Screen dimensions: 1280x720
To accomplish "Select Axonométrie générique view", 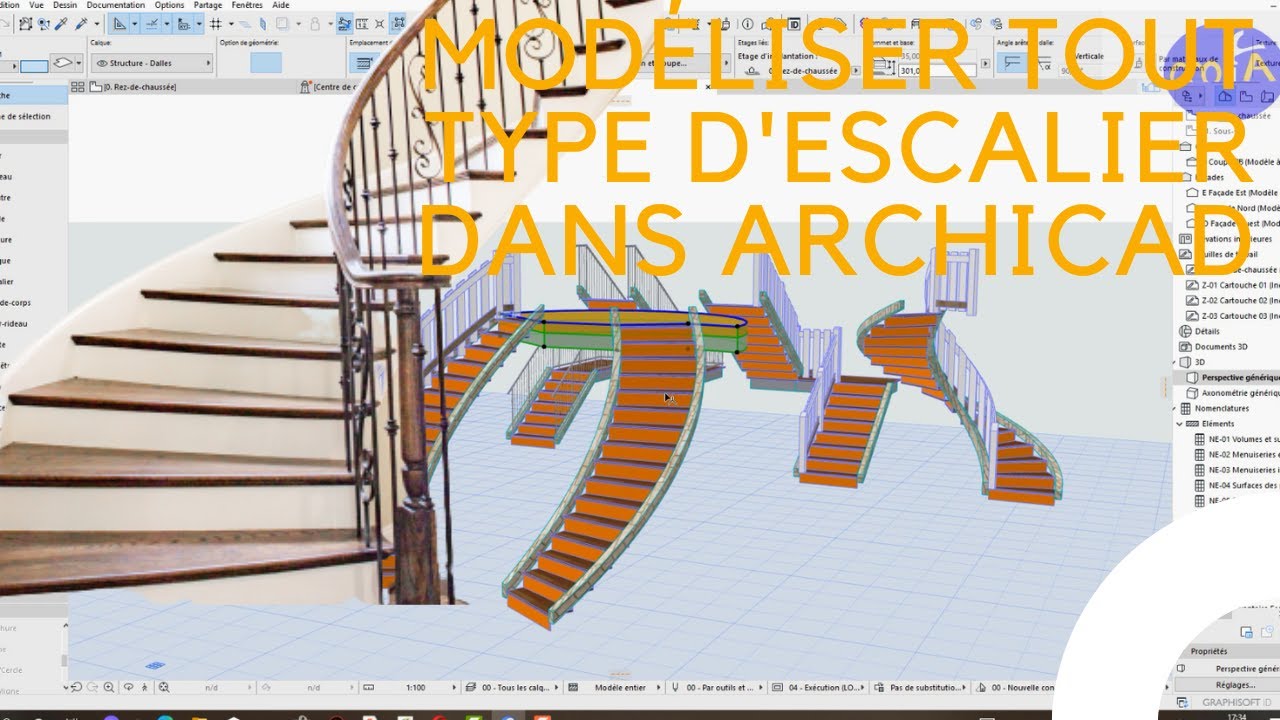I will (x=1232, y=393).
